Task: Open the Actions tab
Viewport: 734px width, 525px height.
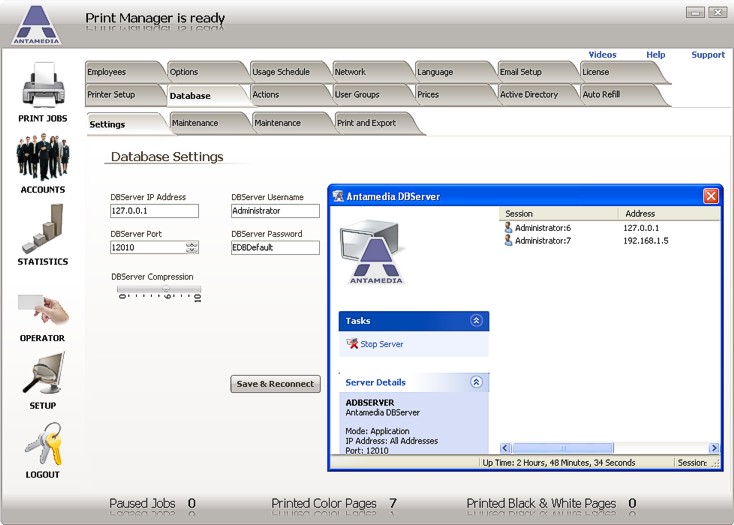Action: pos(290,95)
